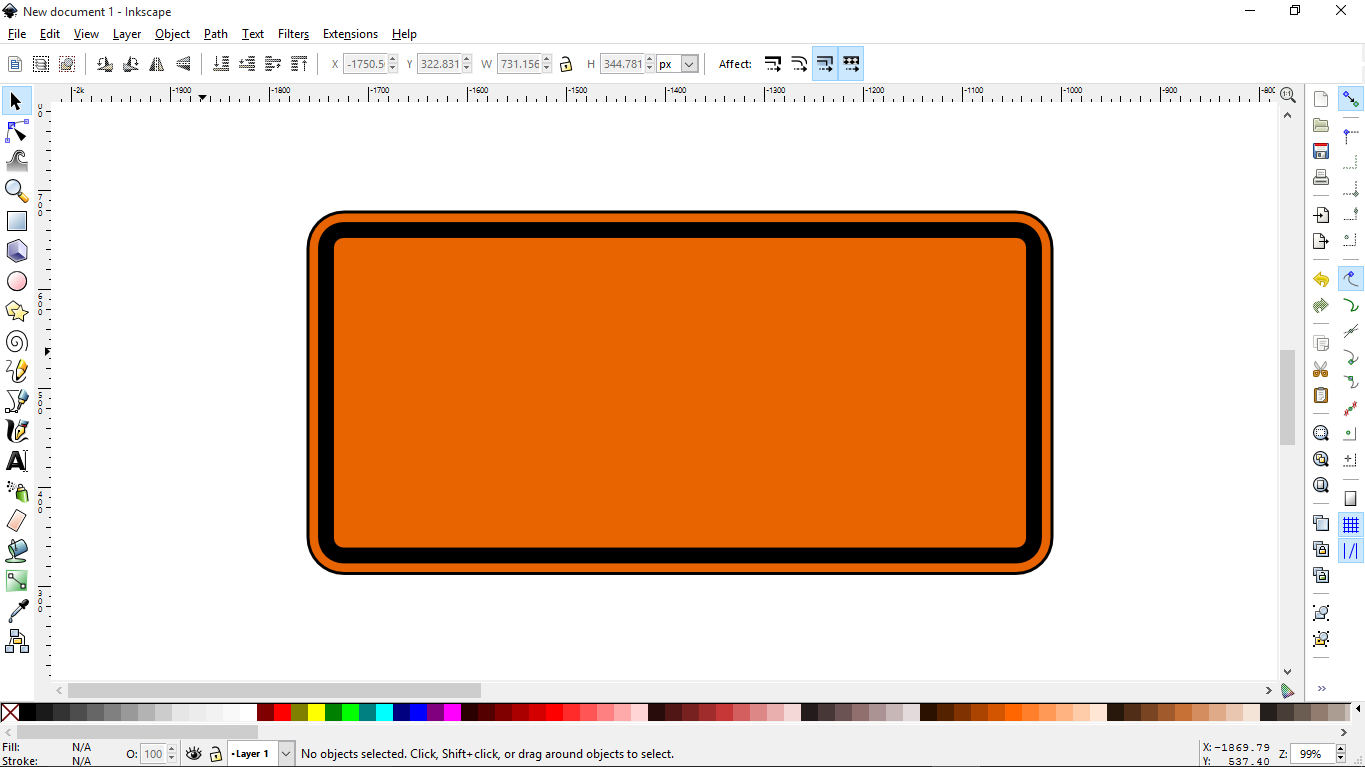Toggle snap to guides button
The width and height of the screenshot is (1365, 767).
tap(1351, 551)
